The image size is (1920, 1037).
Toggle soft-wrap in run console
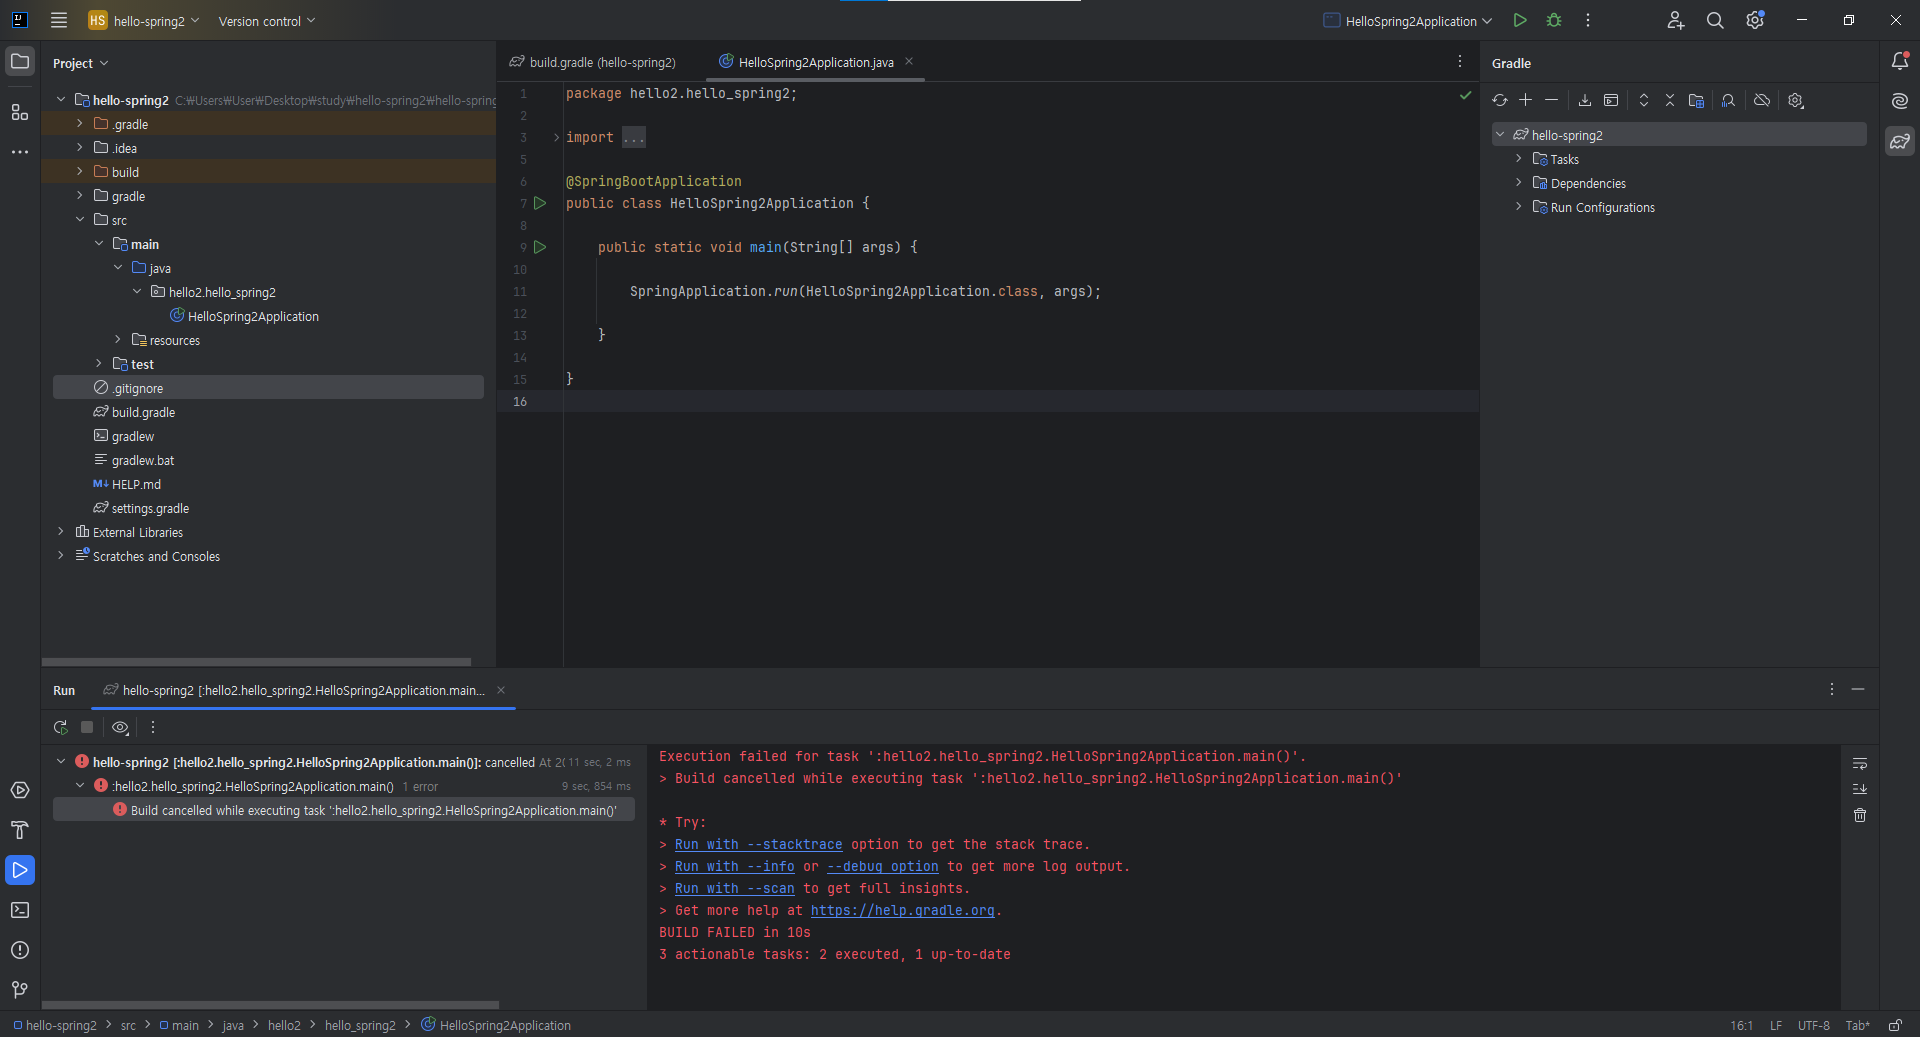(1860, 763)
